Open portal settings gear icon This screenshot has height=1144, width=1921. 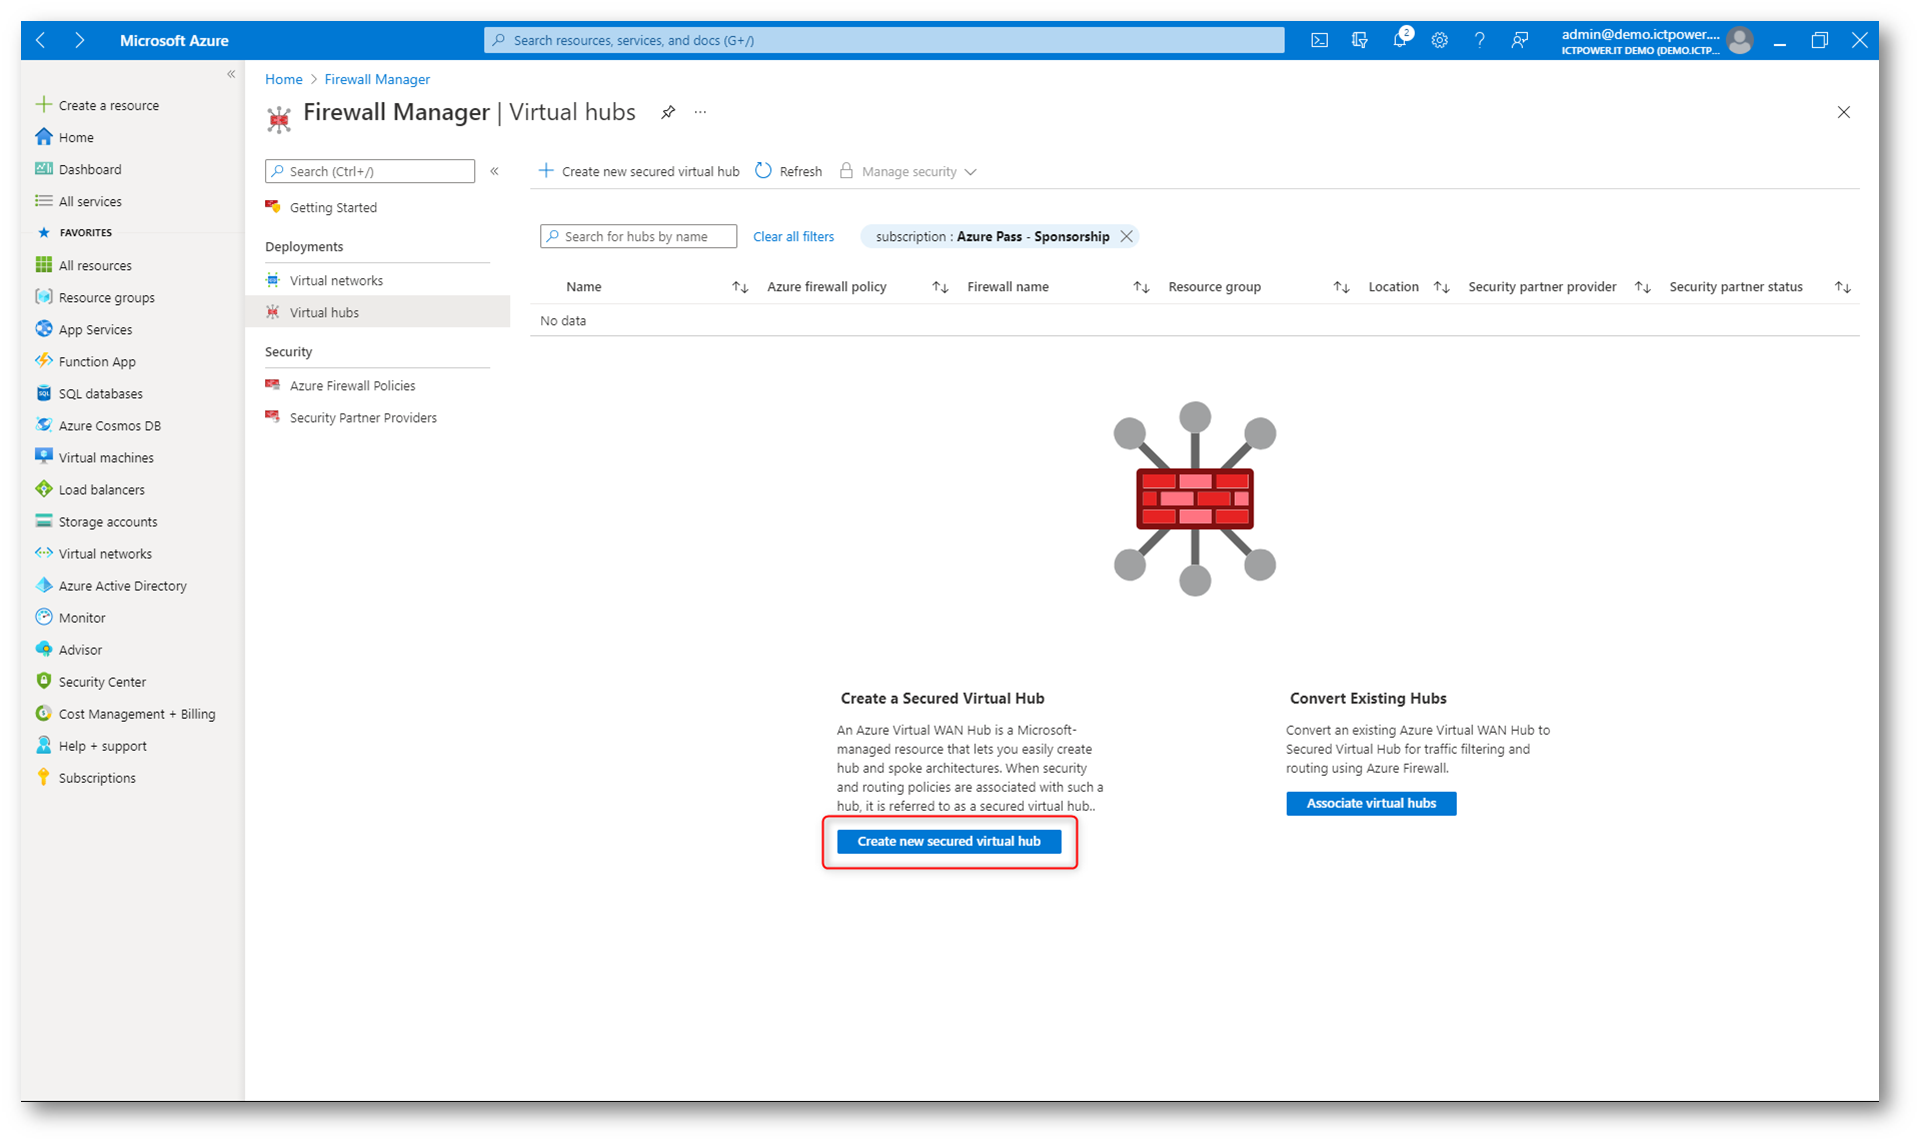click(1439, 40)
